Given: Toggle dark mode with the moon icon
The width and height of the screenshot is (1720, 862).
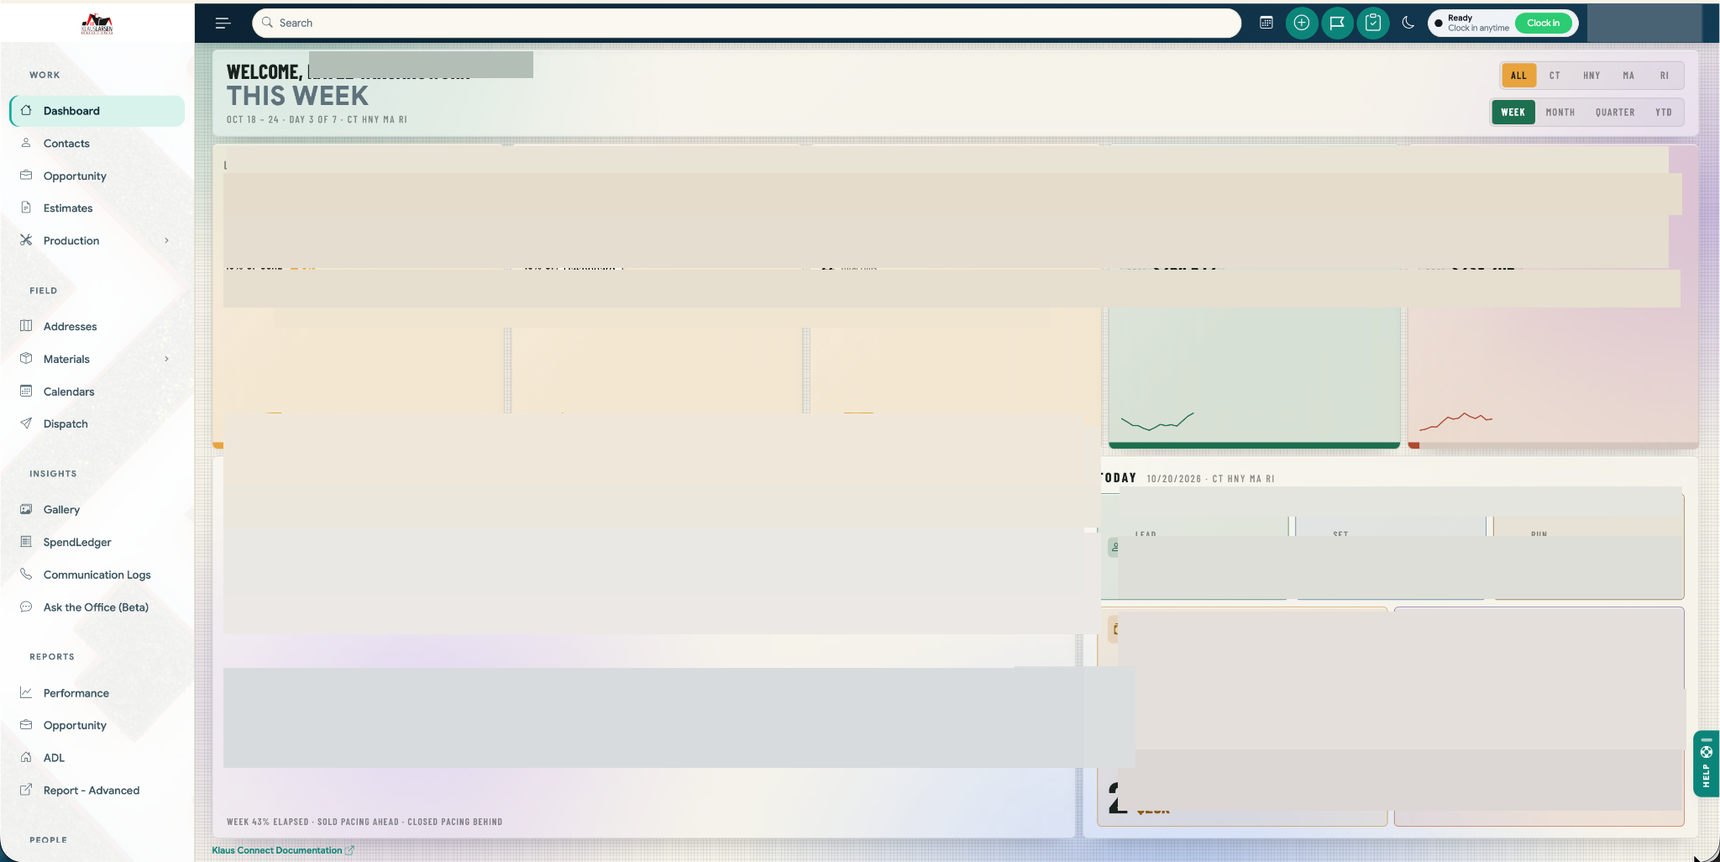Looking at the screenshot, I should coord(1408,23).
